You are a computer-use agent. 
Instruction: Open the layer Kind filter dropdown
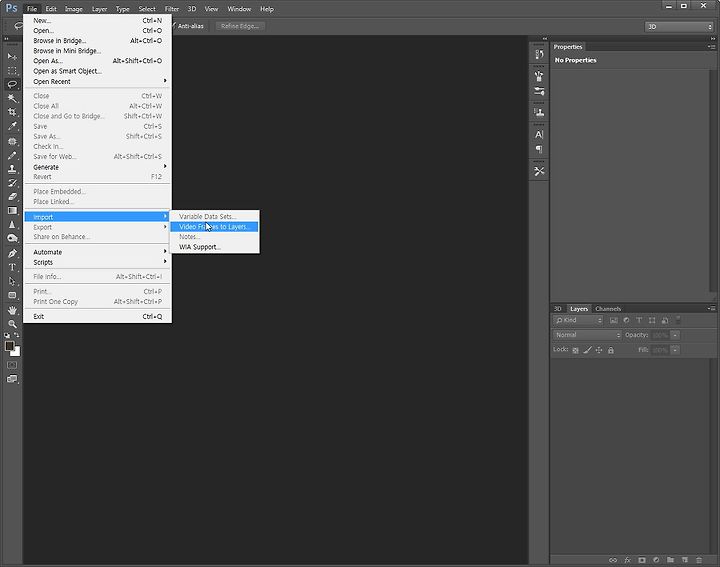click(578, 320)
